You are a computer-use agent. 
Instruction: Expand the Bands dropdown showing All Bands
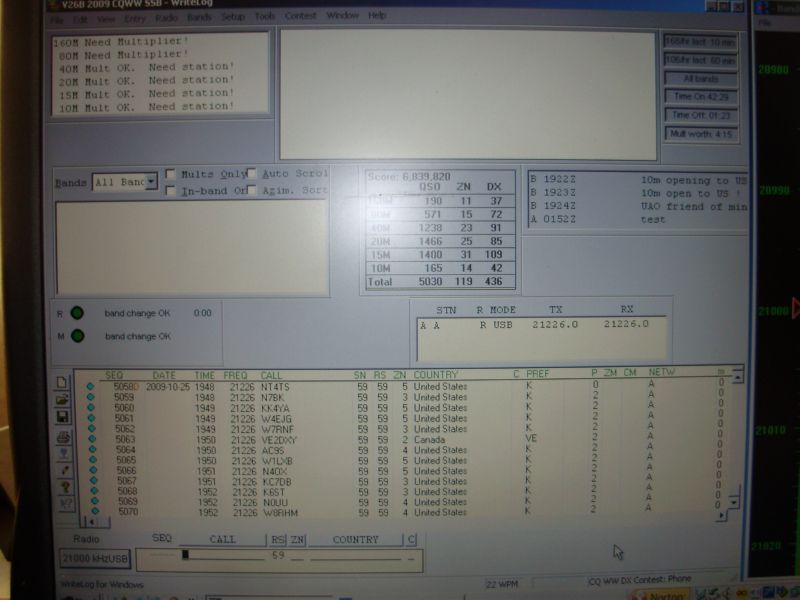point(151,182)
